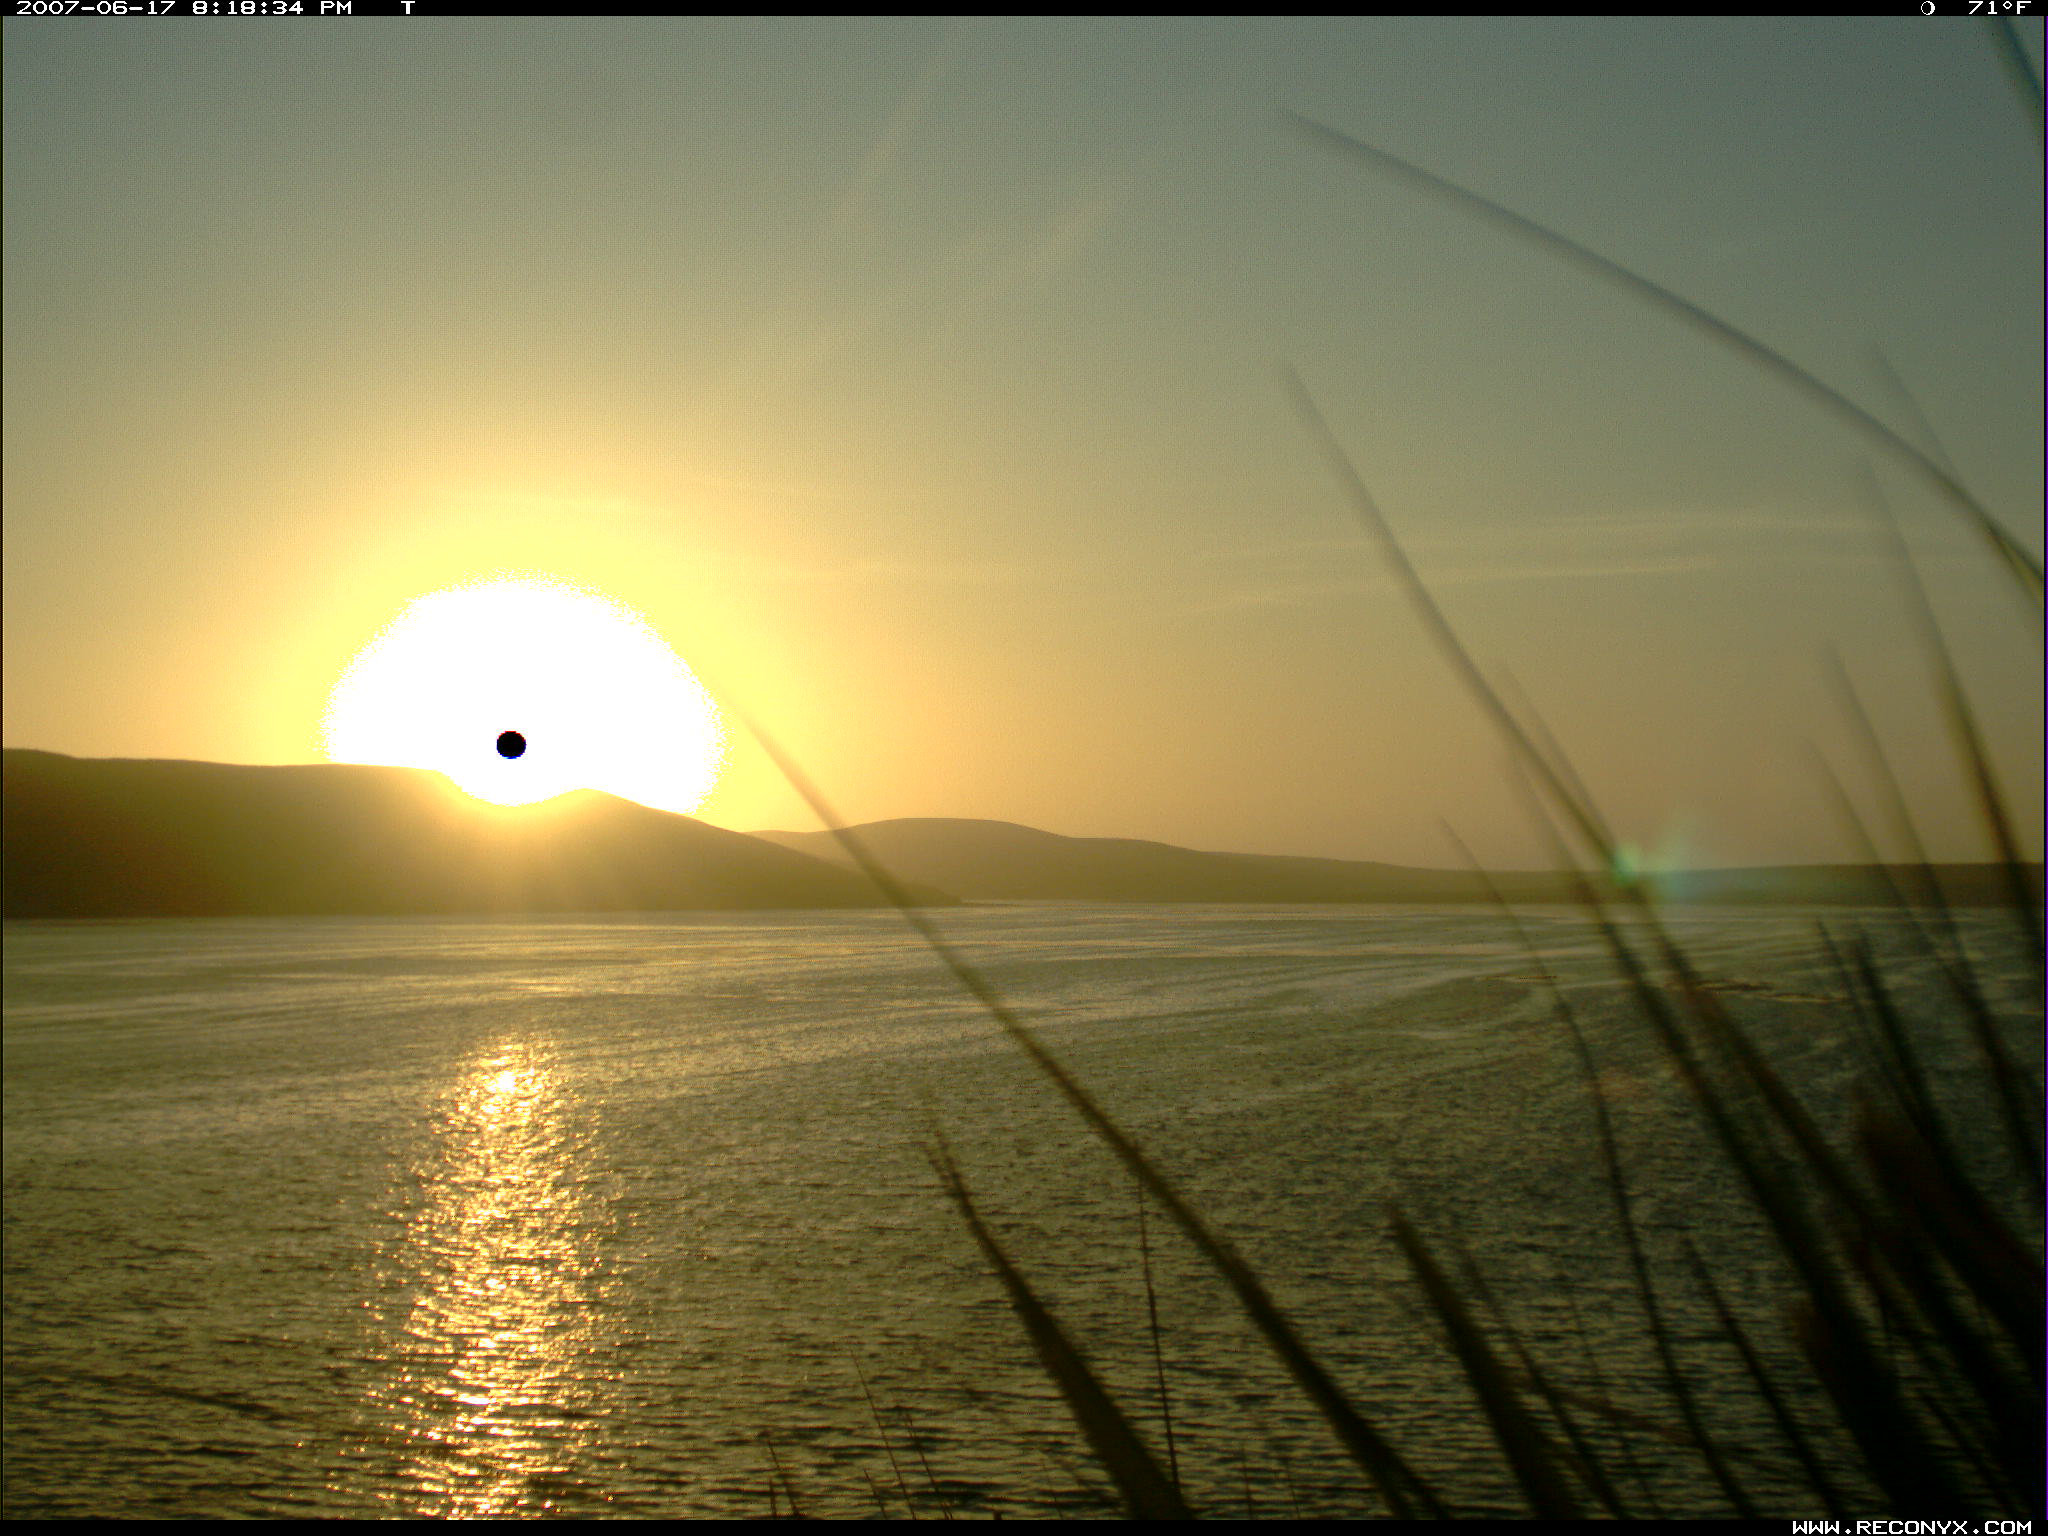Image resolution: width=2048 pixels, height=1536 pixels.
Task: Open the WWW.RECONYX.COM watermark link
Action: click(x=1911, y=1526)
